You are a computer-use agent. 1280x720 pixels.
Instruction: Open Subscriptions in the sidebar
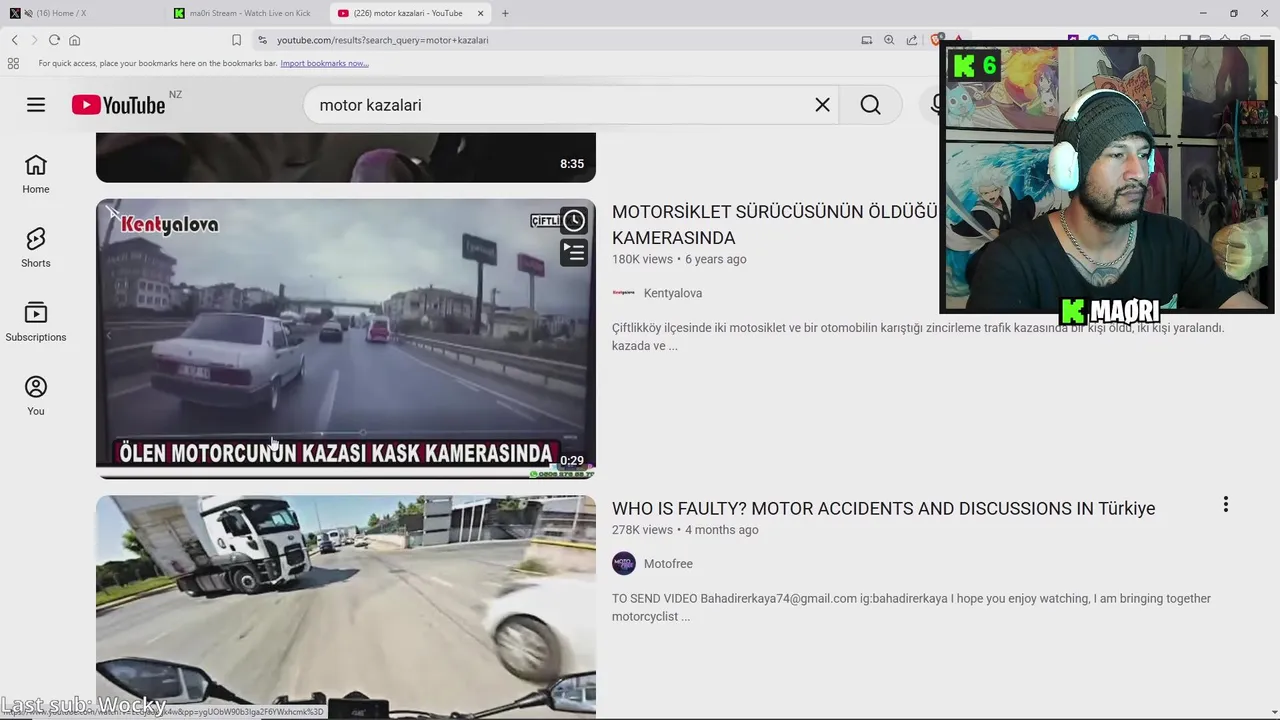[36, 322]
